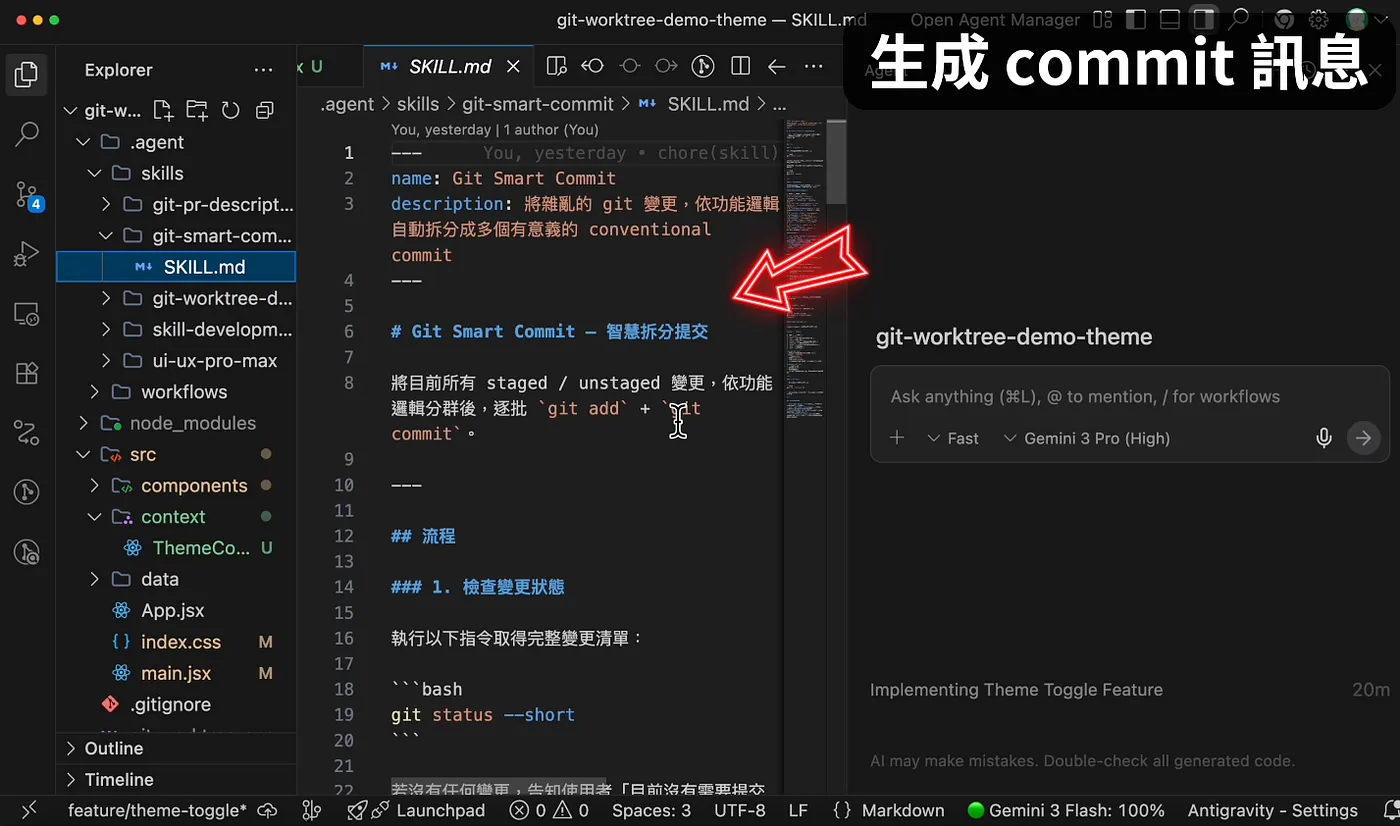Open the editor's more actions ellipsis
Image resolution: width=1400 pixels, height=826 pixels.
point(814,66)
